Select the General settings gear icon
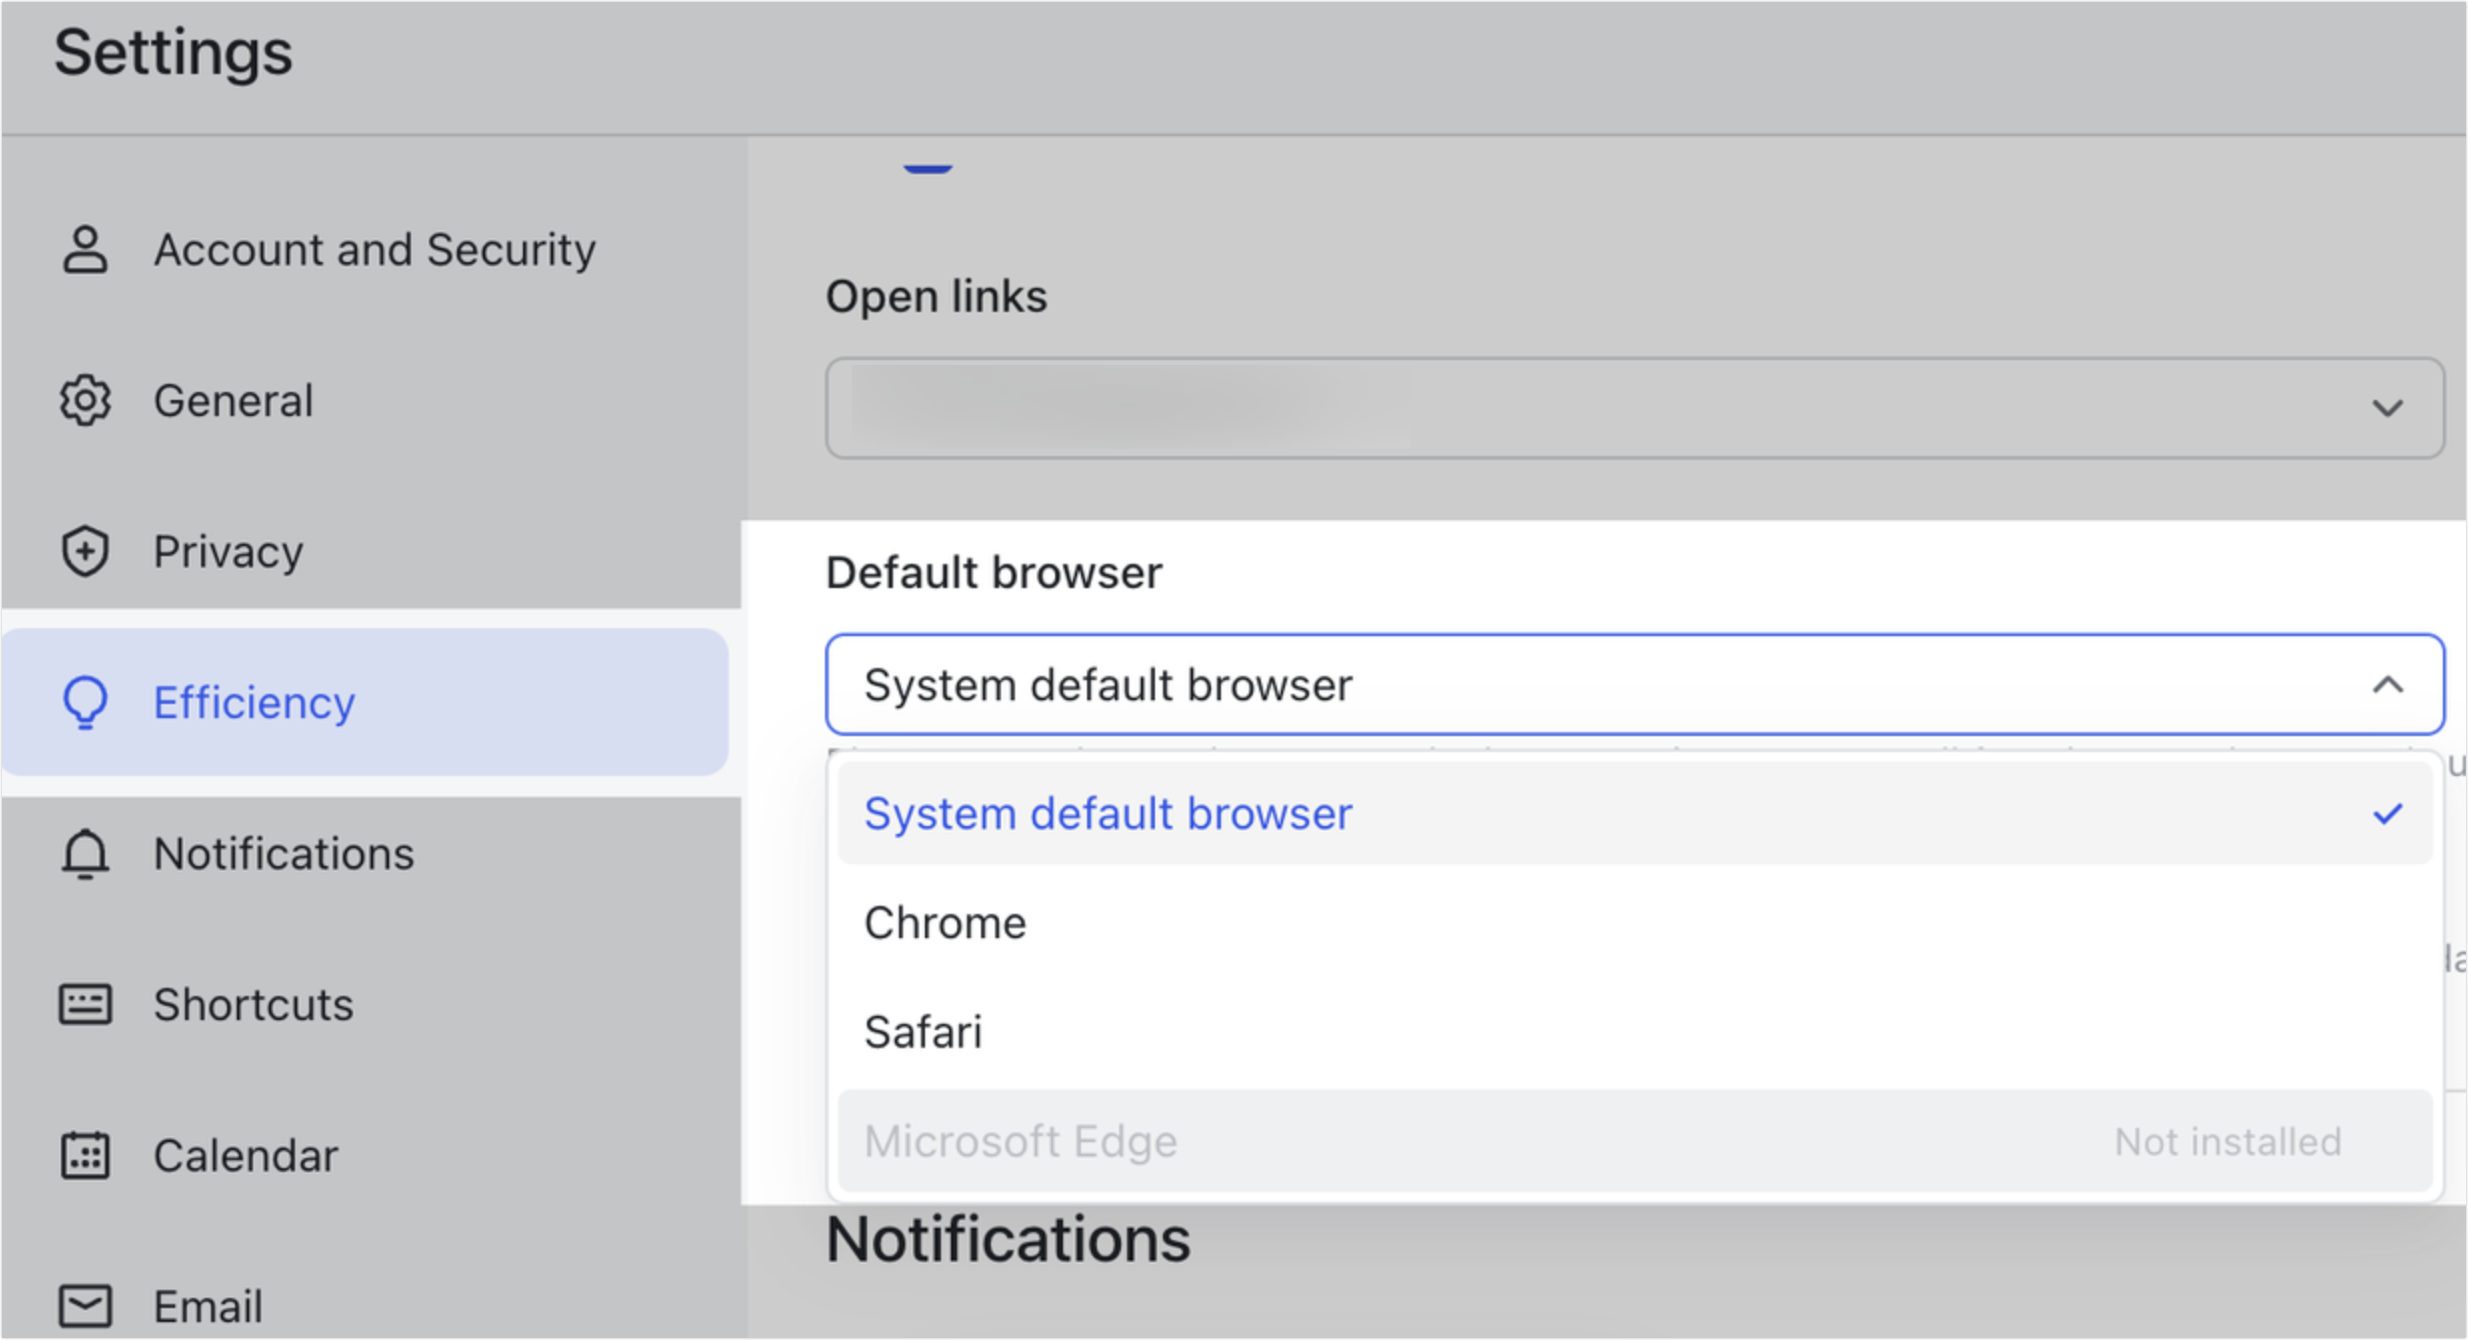Screen dimensions: 2468x1340 (85, 401)
